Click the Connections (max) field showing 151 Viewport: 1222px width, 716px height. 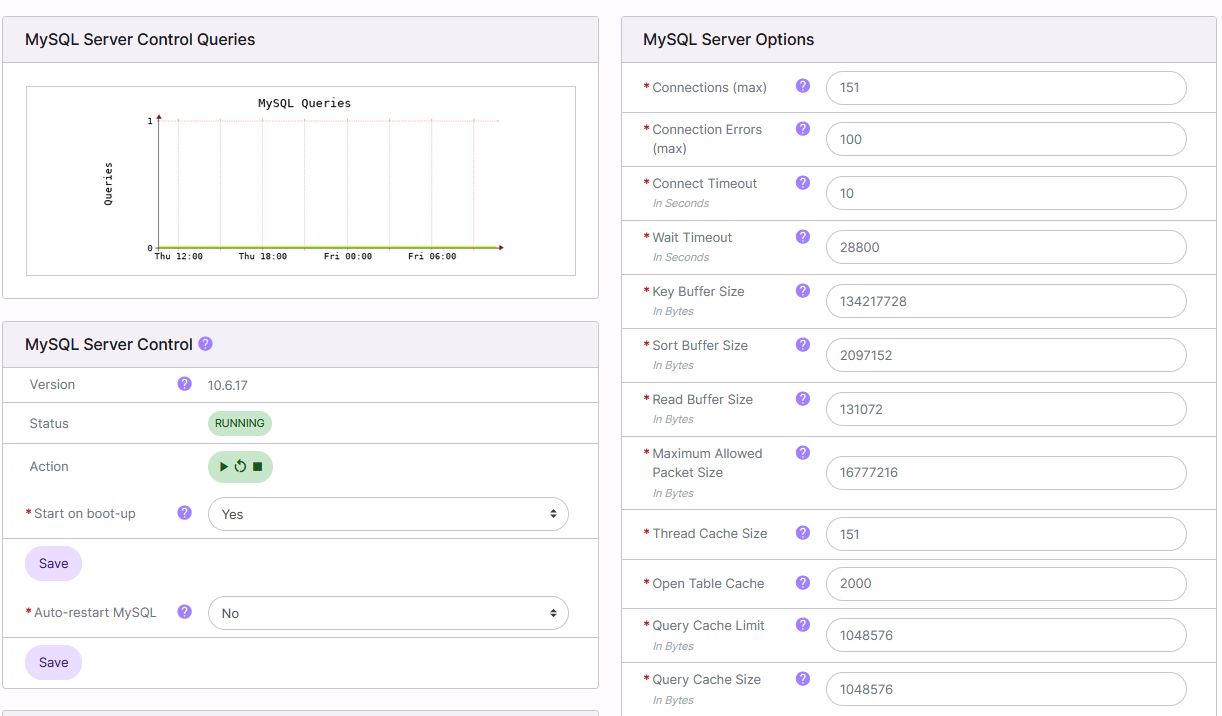(x=1006, y=87)
